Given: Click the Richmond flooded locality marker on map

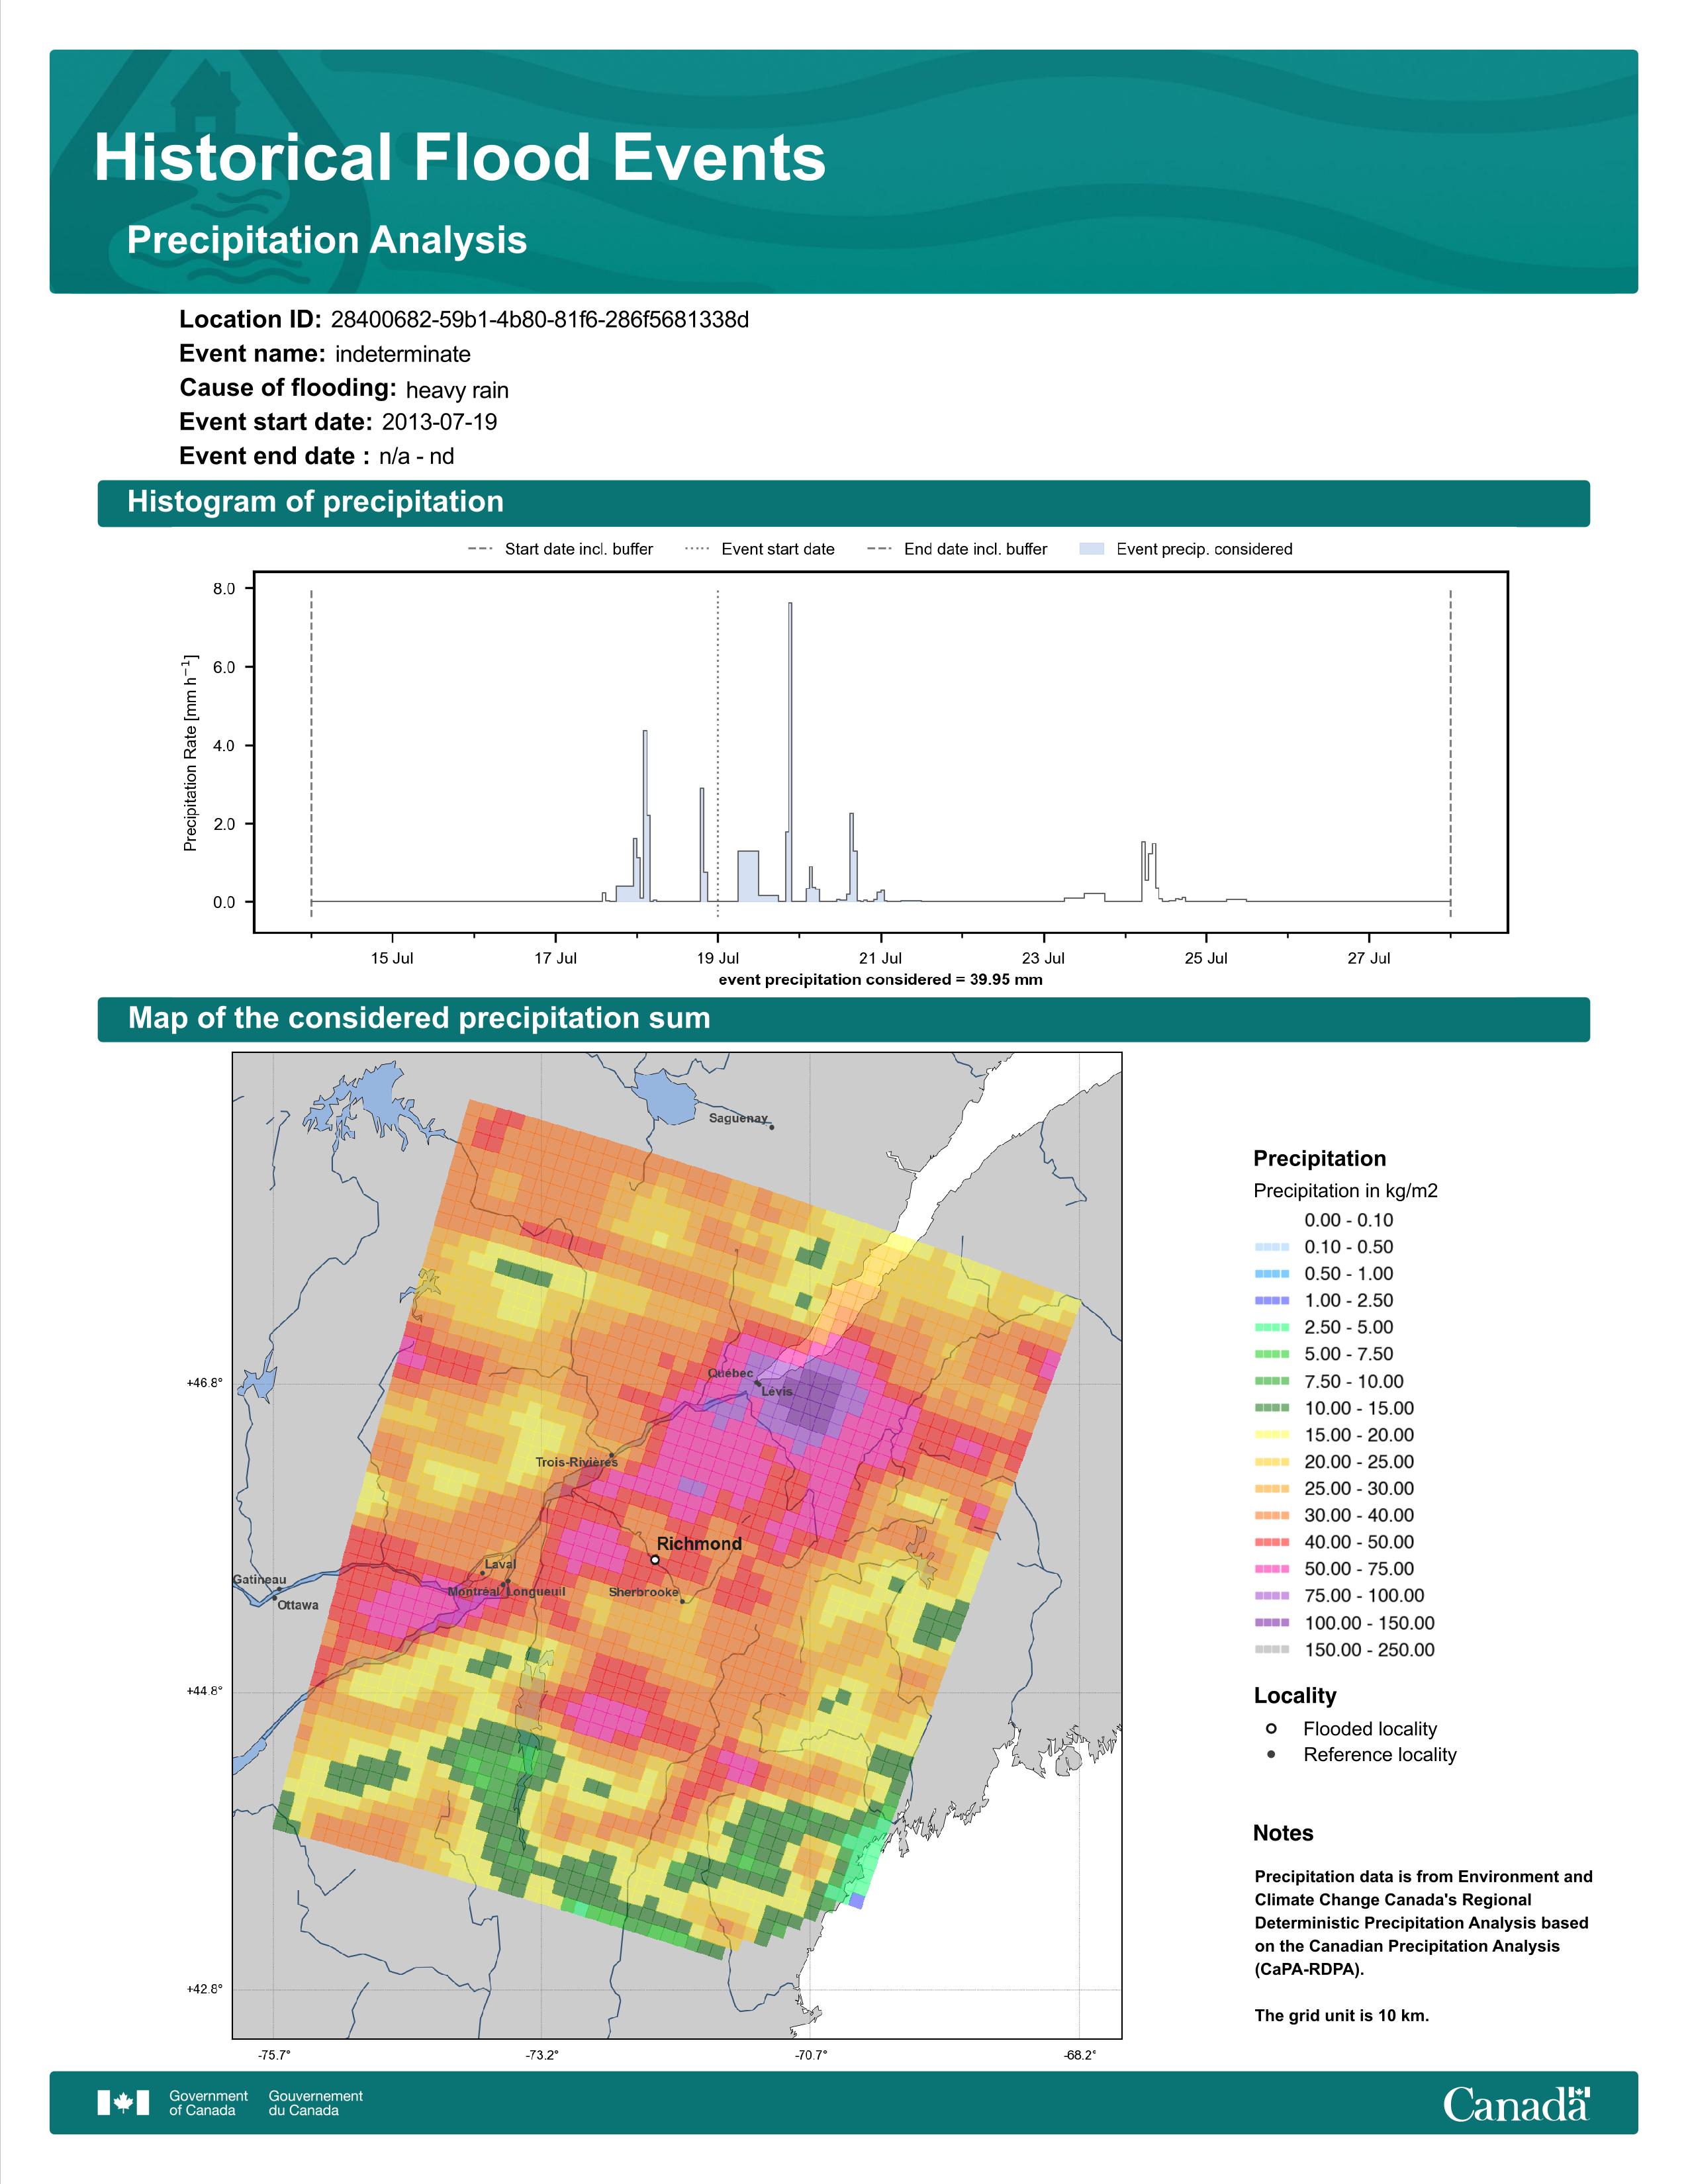Looking at the screenshot, I should [x=655, y=1559].
